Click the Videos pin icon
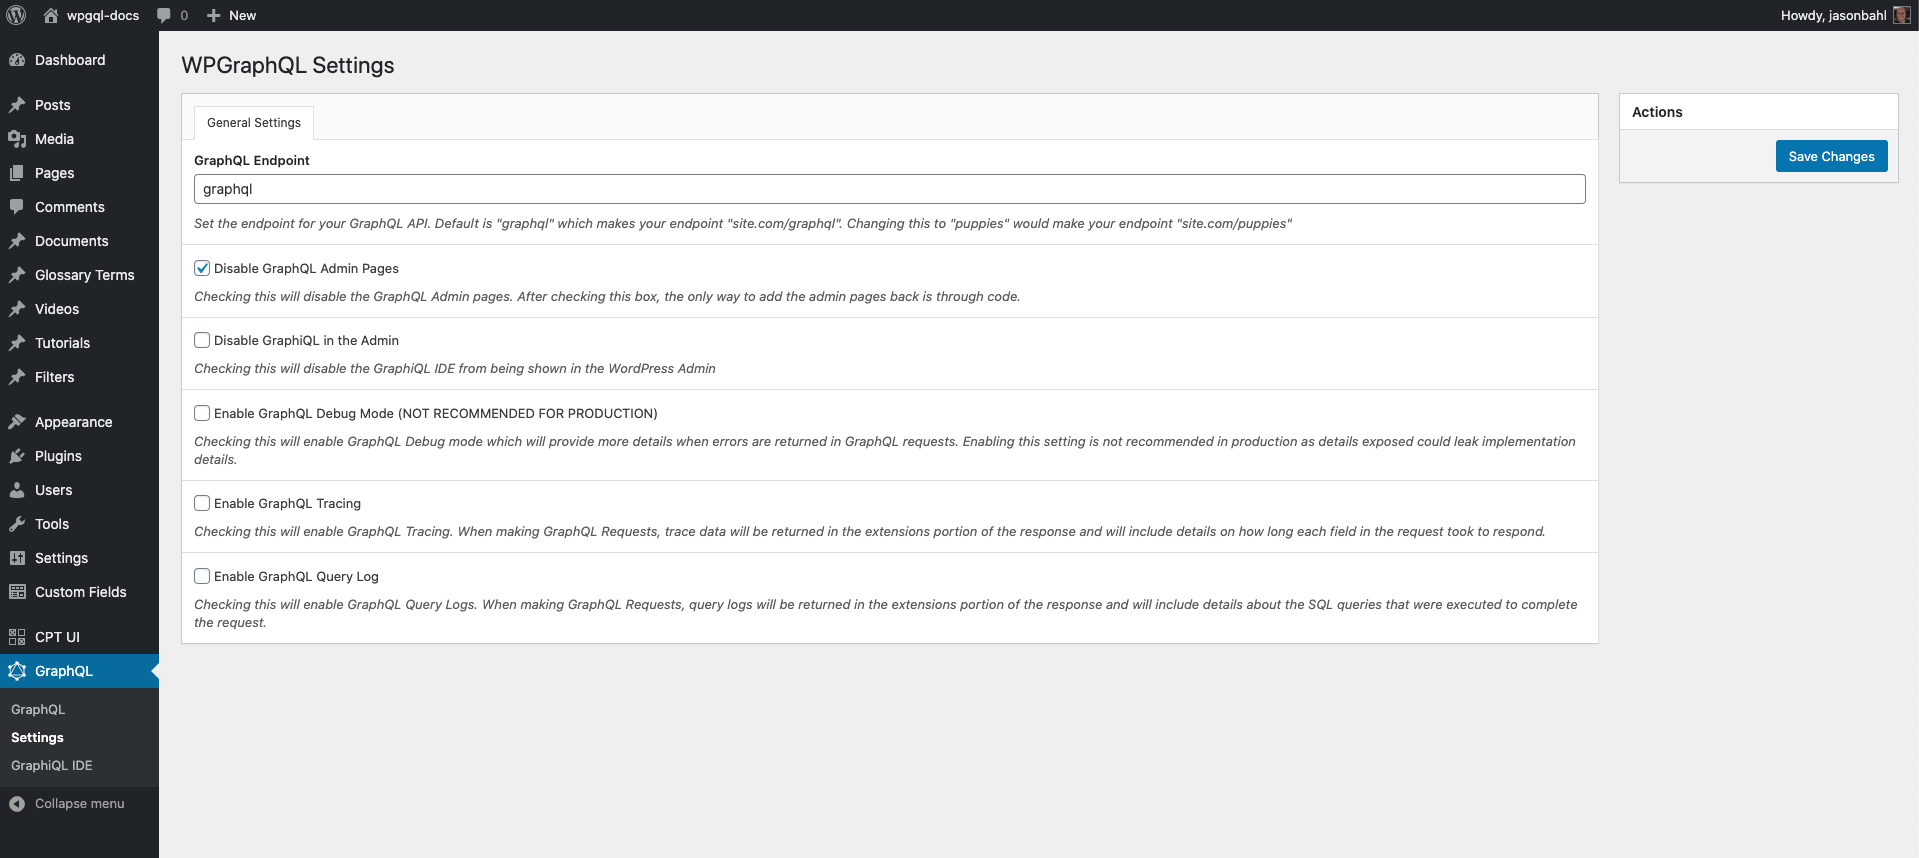This screenshot has width=1919, height=858. (17, 309)
